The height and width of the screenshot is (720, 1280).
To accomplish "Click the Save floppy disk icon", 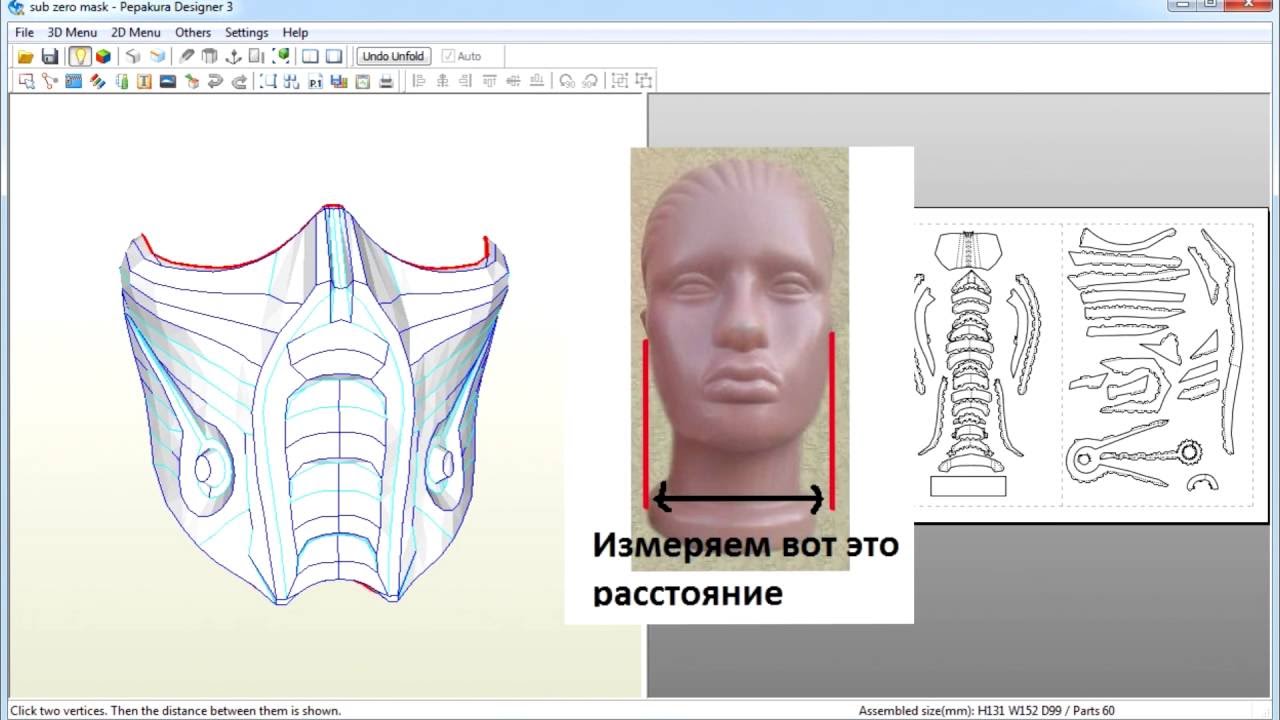I will coord(49,56).
